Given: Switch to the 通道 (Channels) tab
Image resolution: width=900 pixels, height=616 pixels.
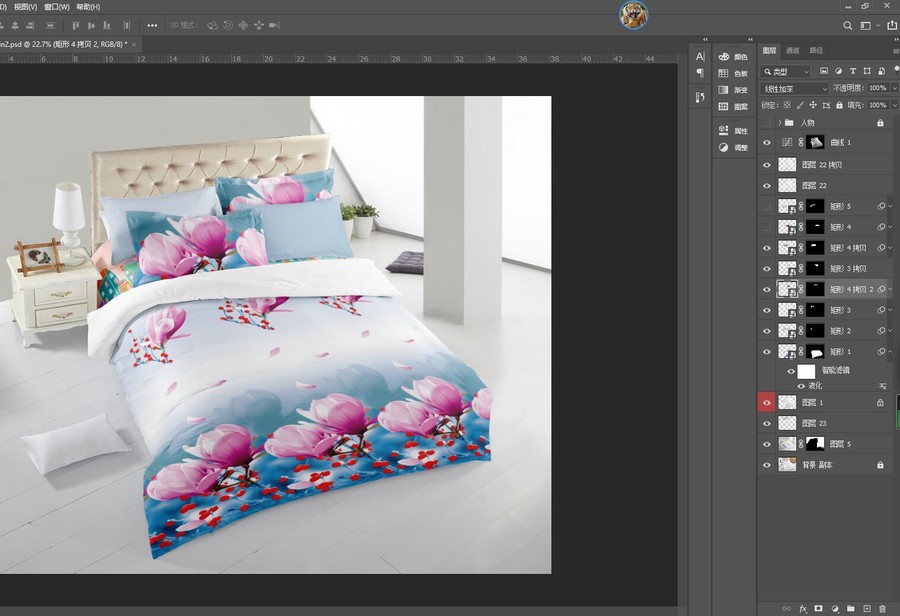Looking at the screenshot, I should 793,51.
